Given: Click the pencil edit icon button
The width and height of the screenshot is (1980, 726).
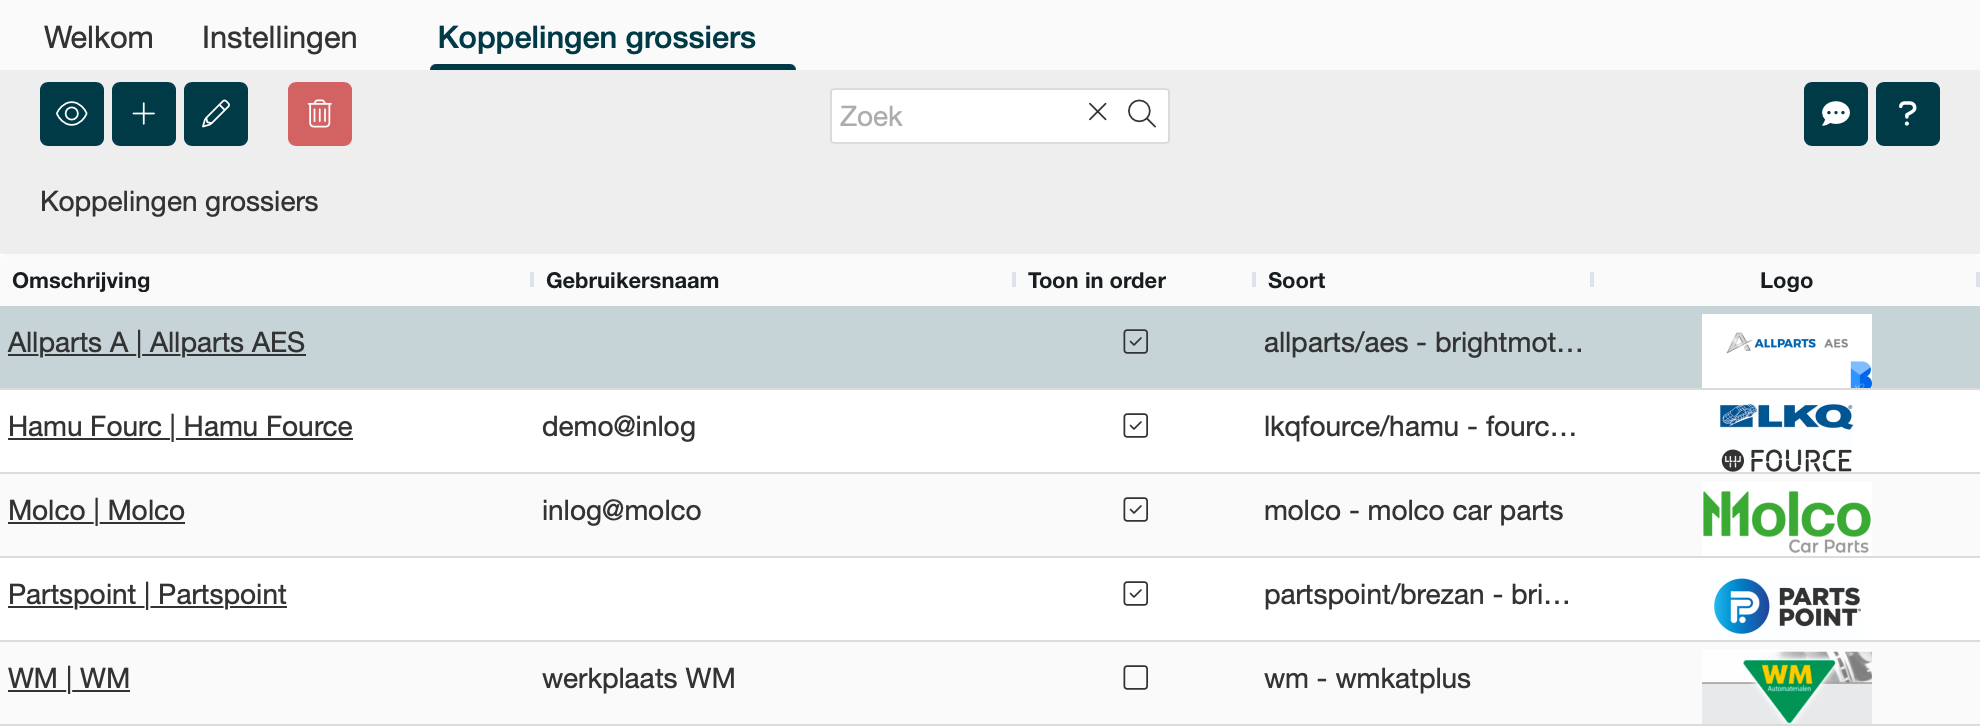Looking at the screenshot, I should pos(216,114).
